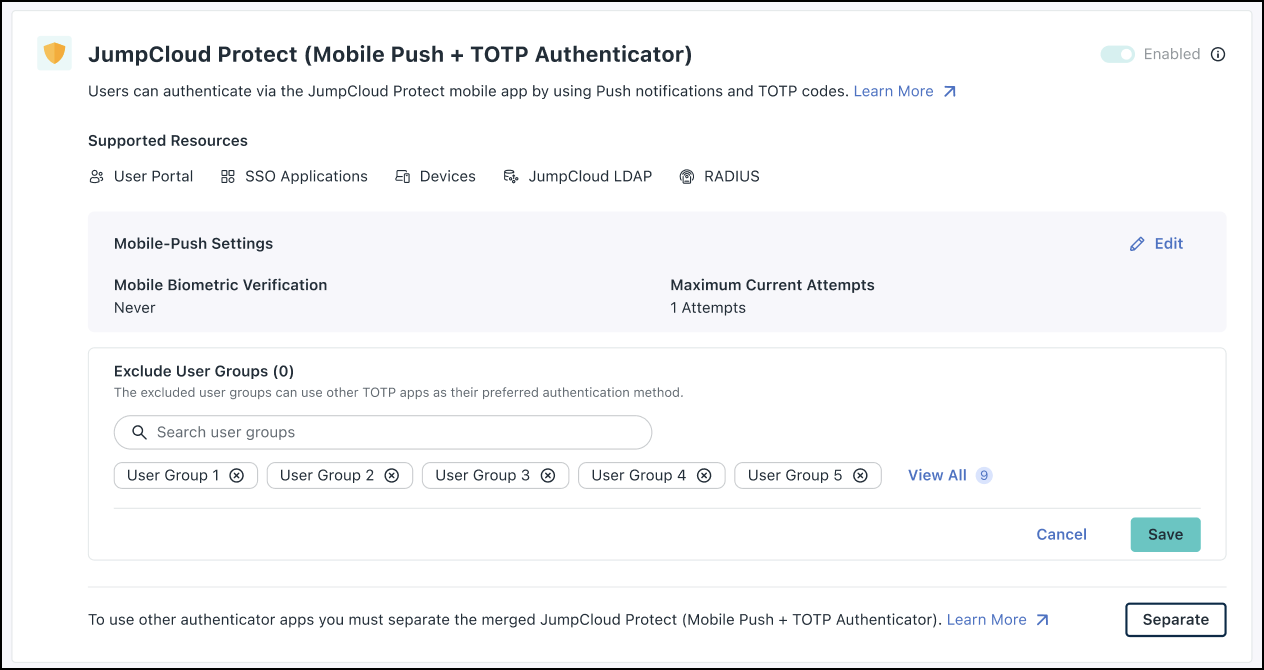This screenshot has height=670, width=1264.
Task: Select the SSO Applications resource icon
Action: point(228,176)
